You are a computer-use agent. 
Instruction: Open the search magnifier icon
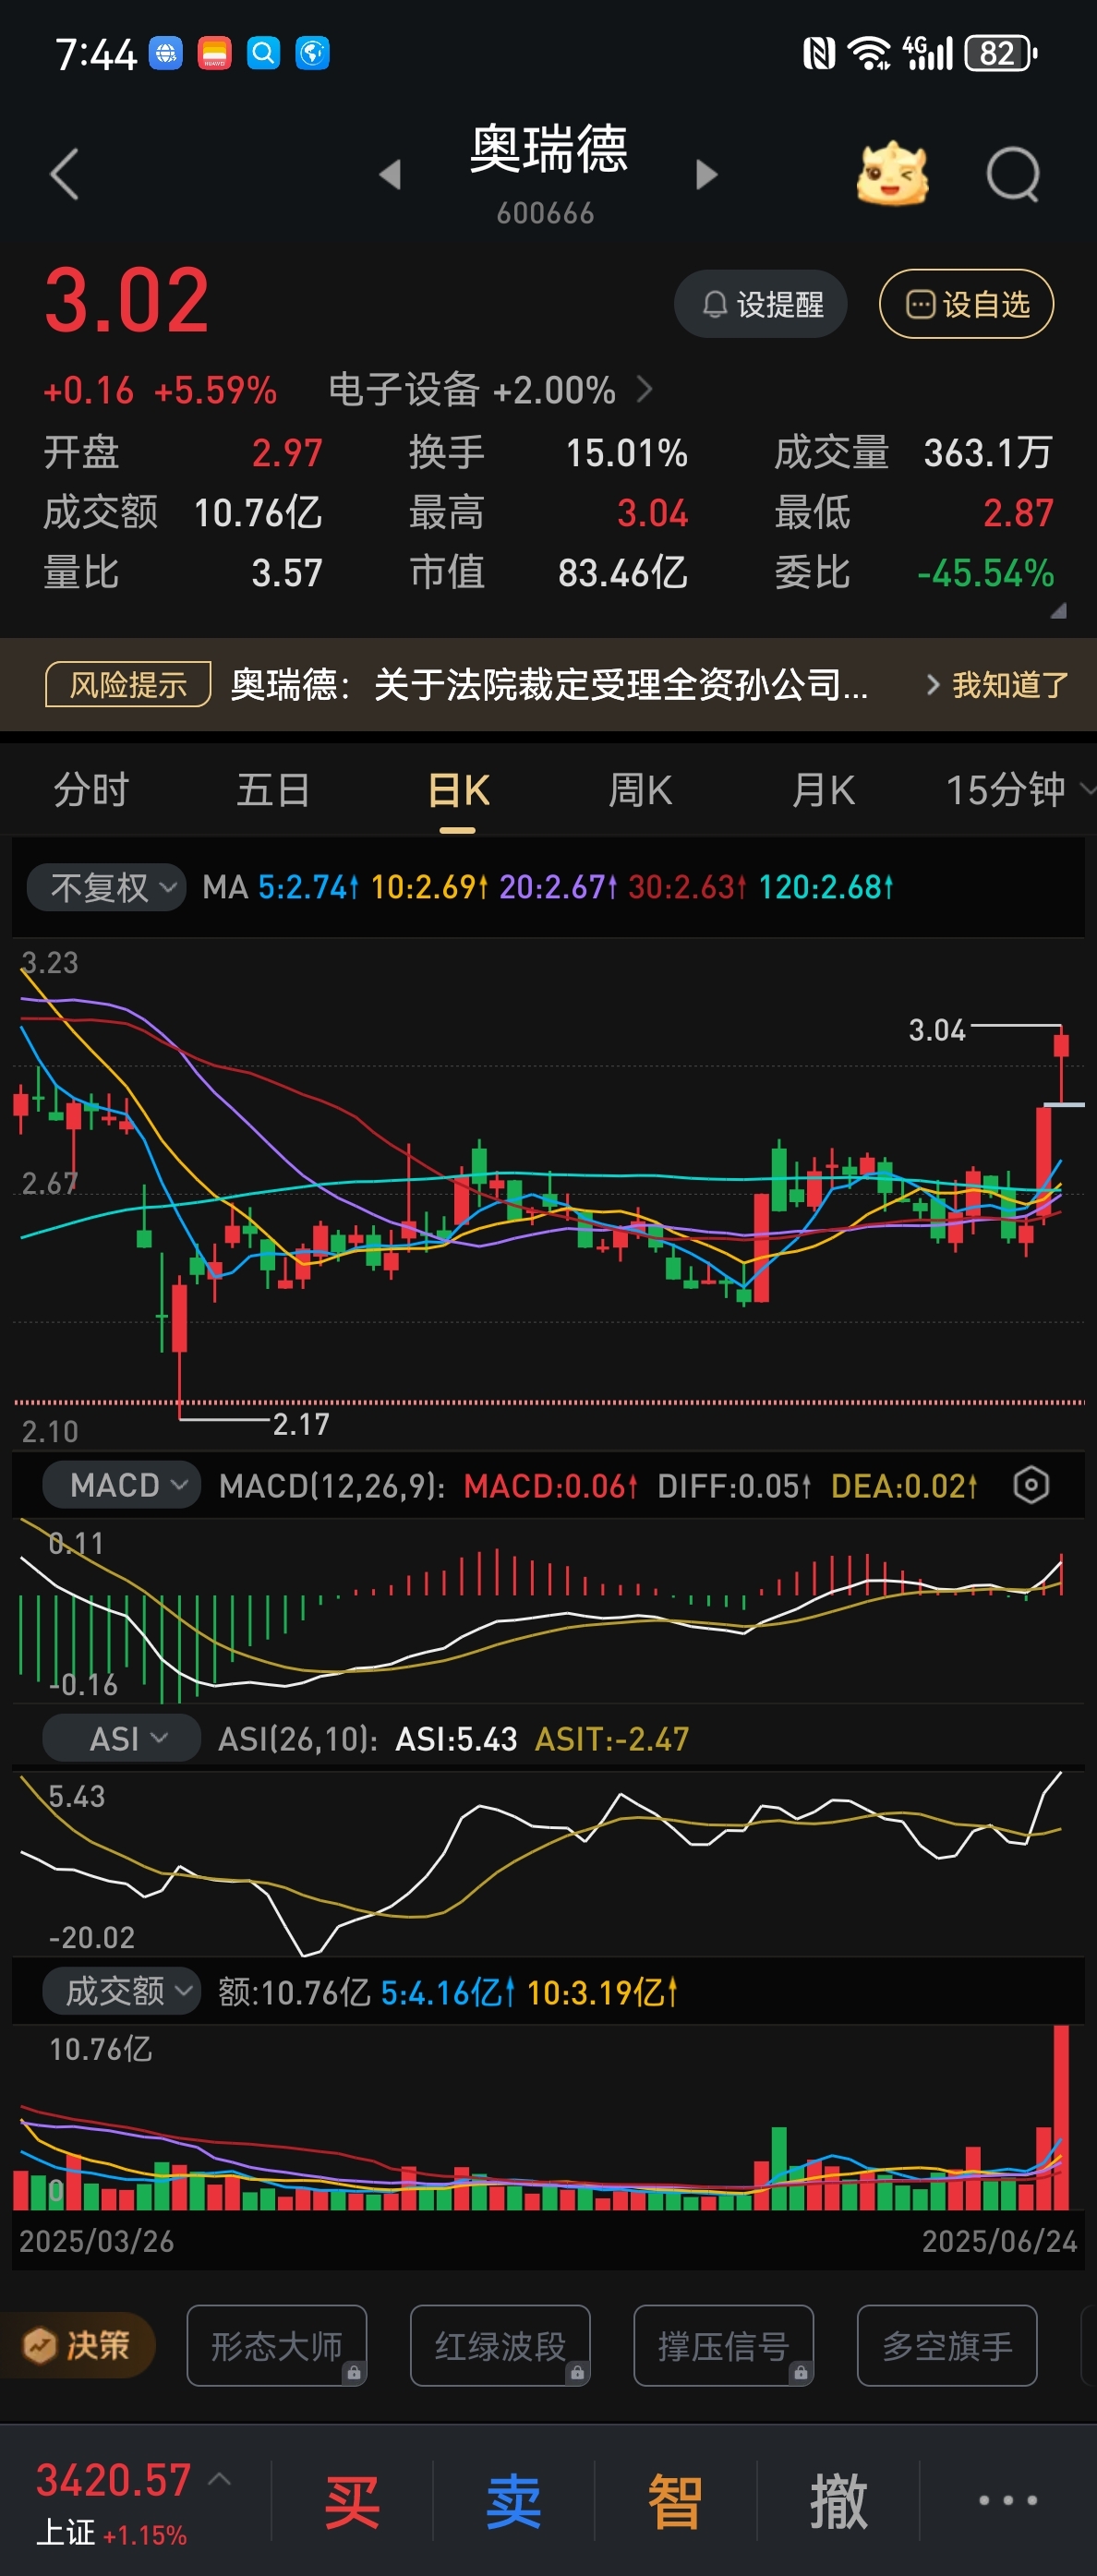pos(1013,174)
